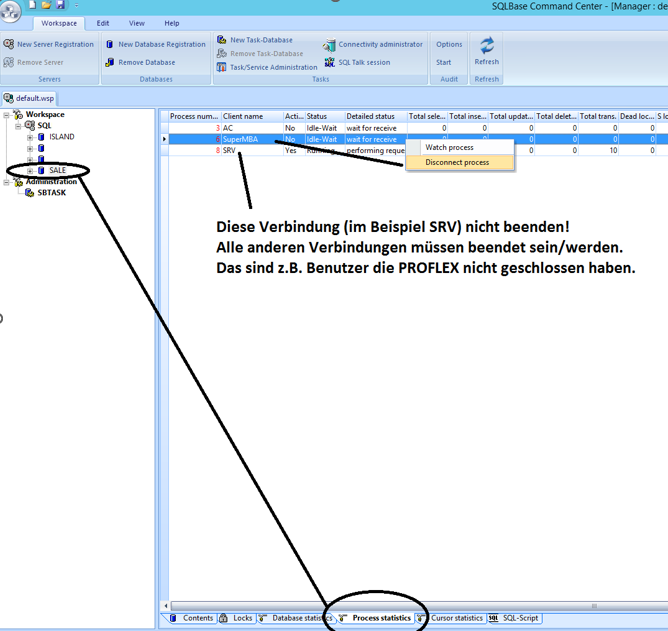Screen dimensions: 668x631
Task: Choose Disconnect process from context menu
Action: click(x=457, y=162)
